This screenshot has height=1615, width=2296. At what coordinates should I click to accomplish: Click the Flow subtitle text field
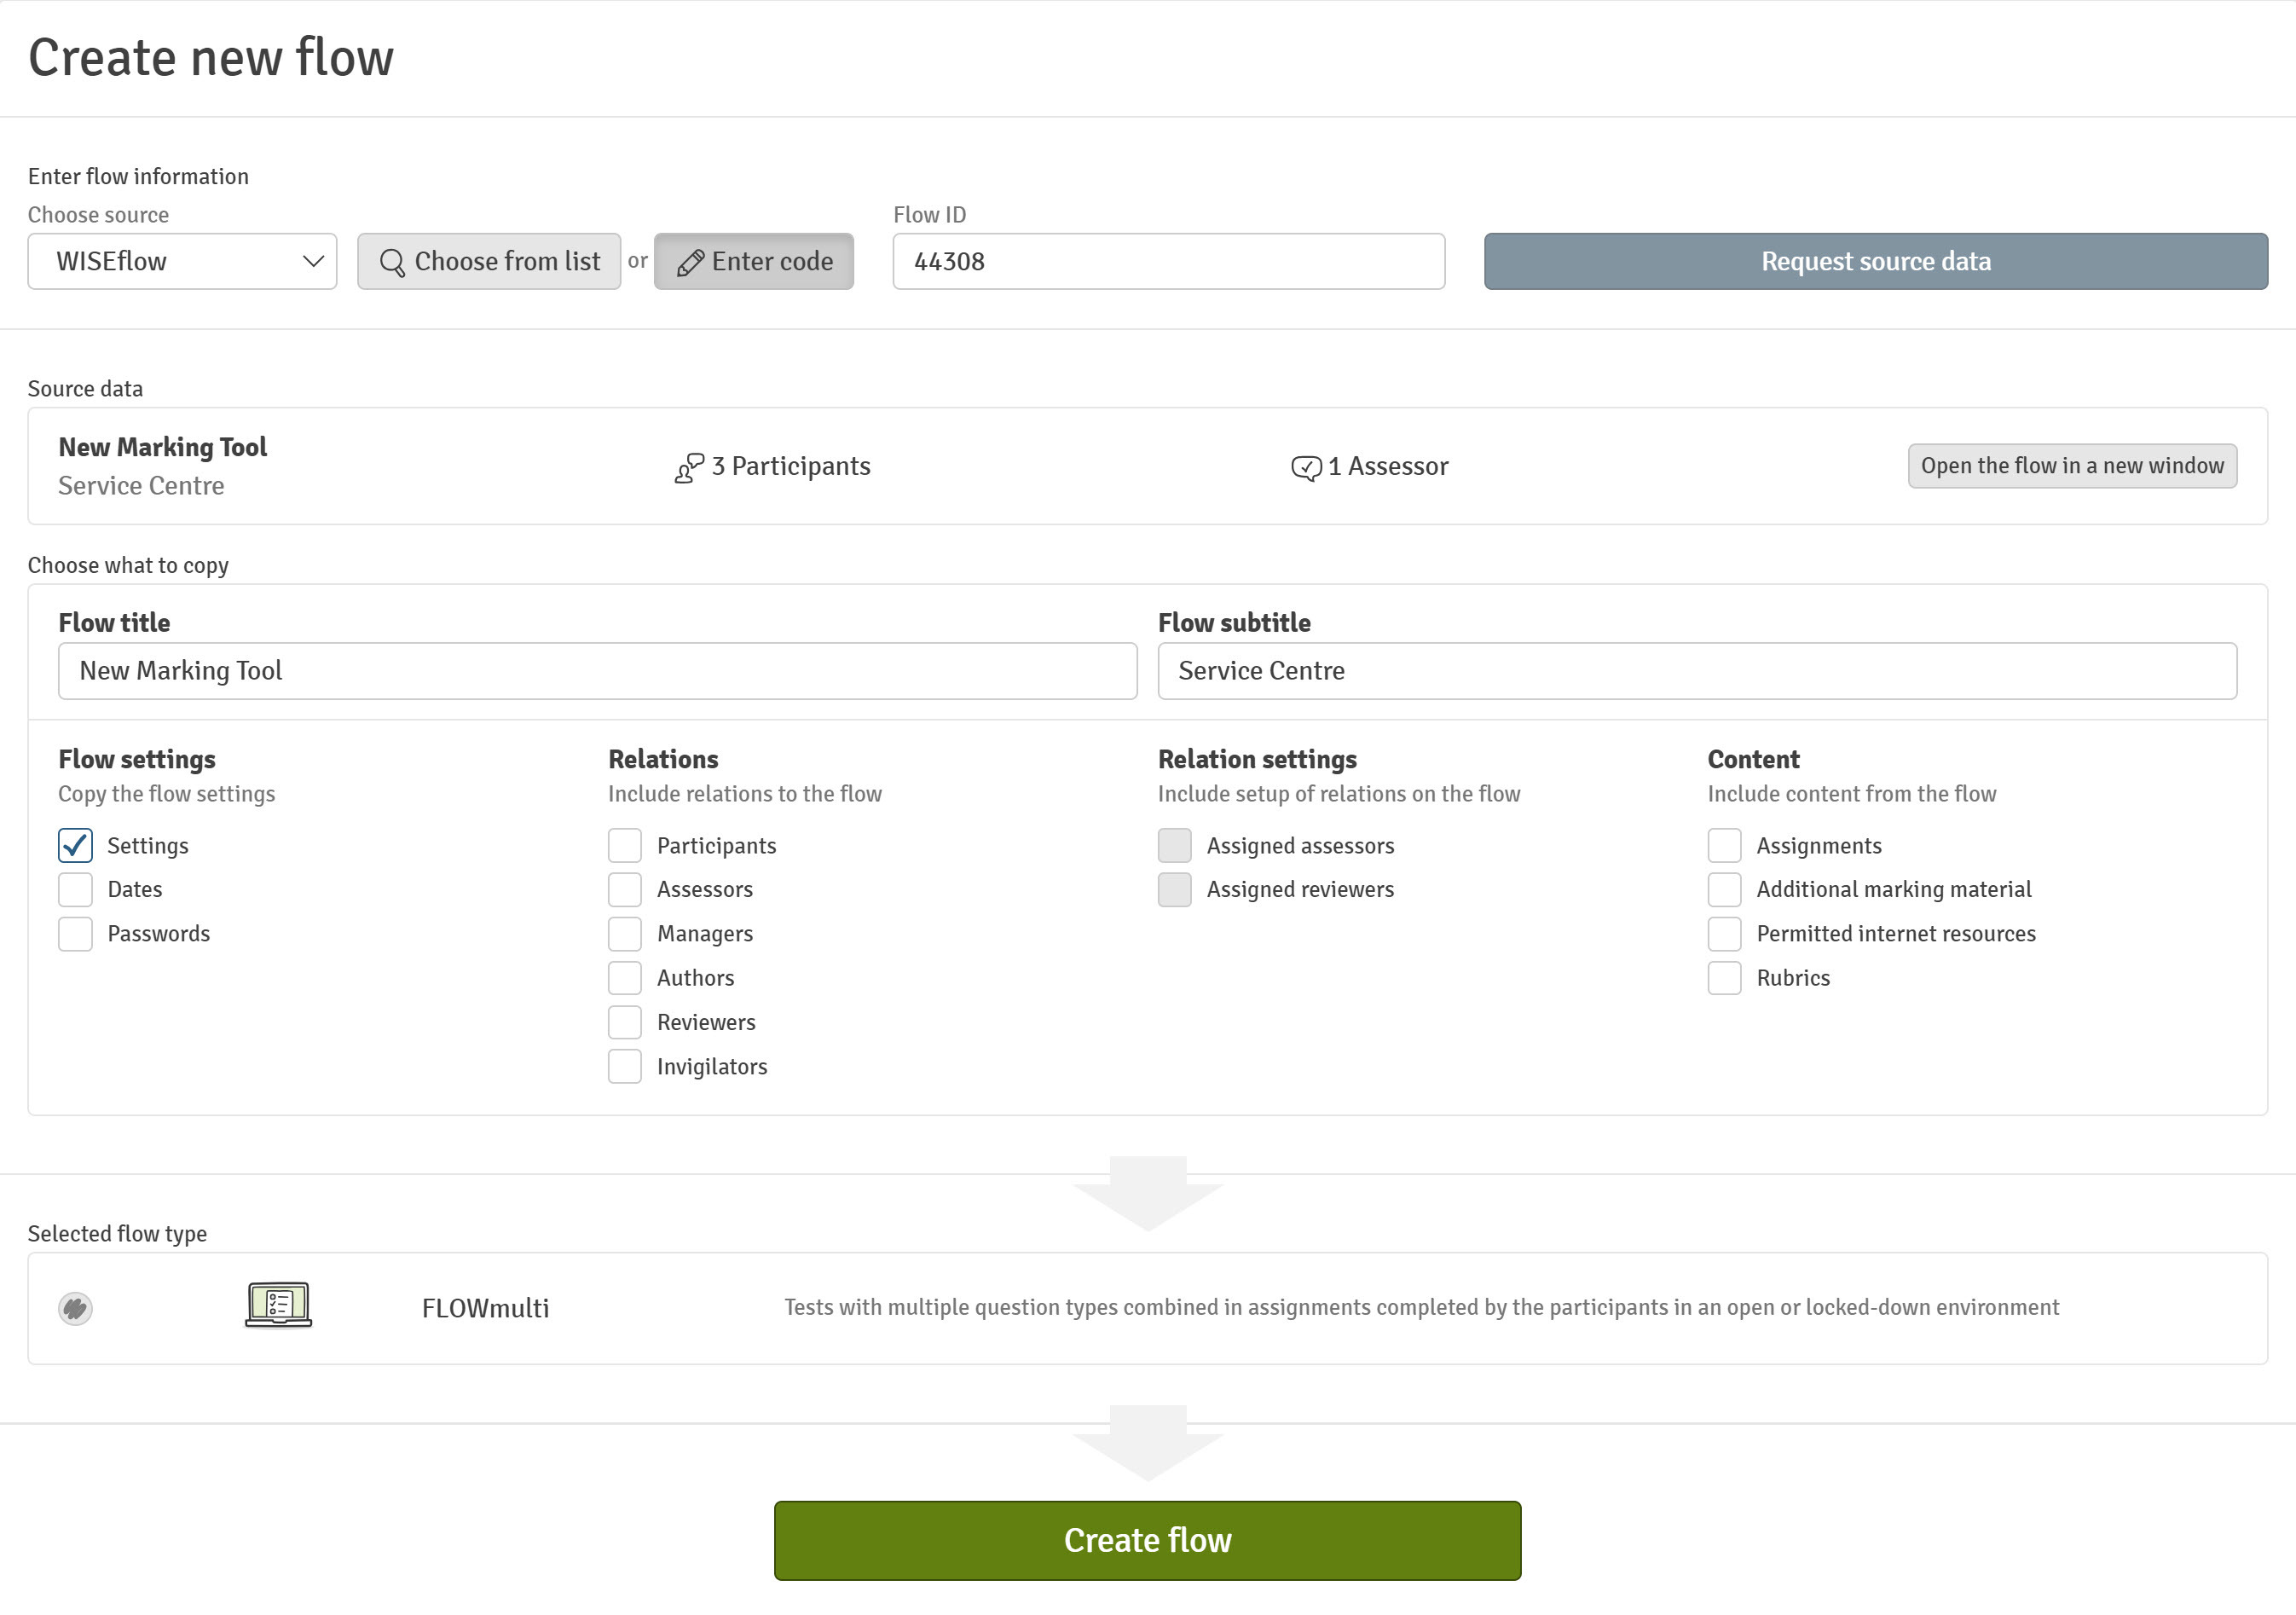tap(1696, 671)
